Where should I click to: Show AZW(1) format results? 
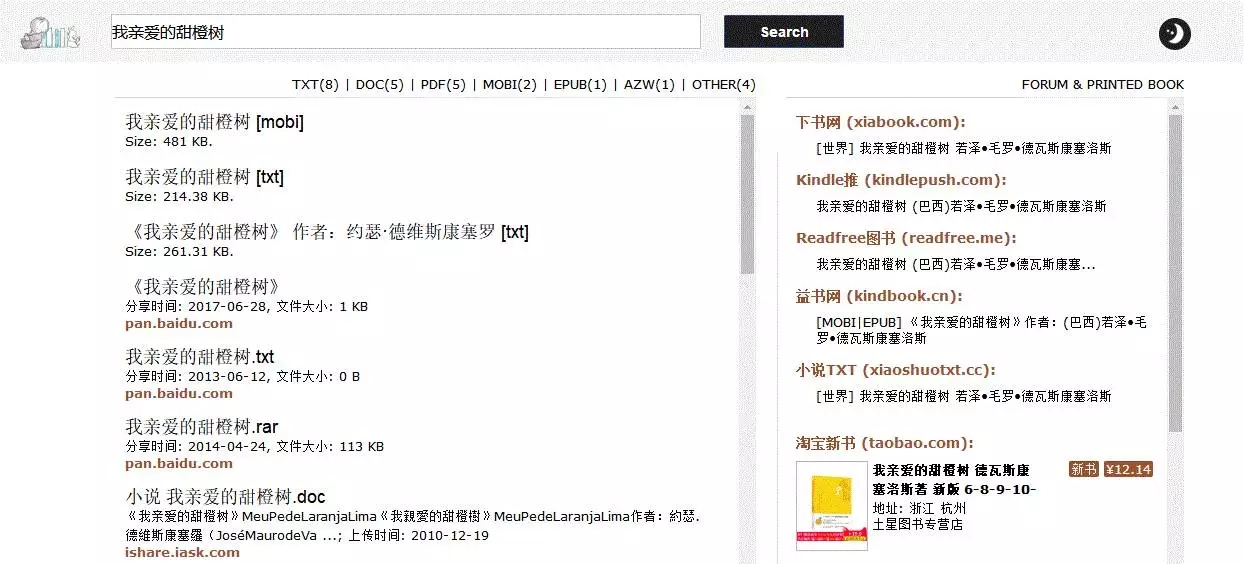[649, 85]
